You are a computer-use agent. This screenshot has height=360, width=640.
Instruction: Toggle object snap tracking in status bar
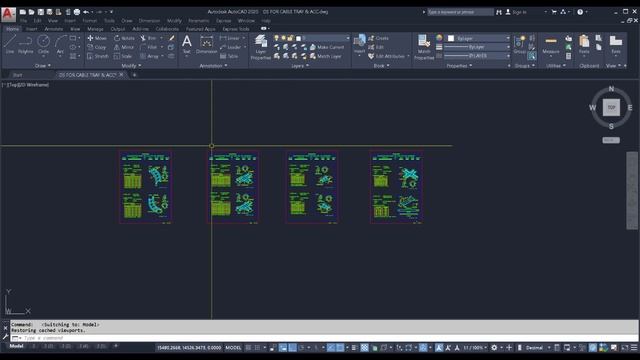(x=331, y=348)
